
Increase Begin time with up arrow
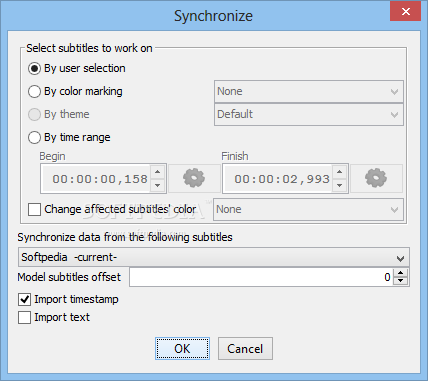(x=158, y=172)
